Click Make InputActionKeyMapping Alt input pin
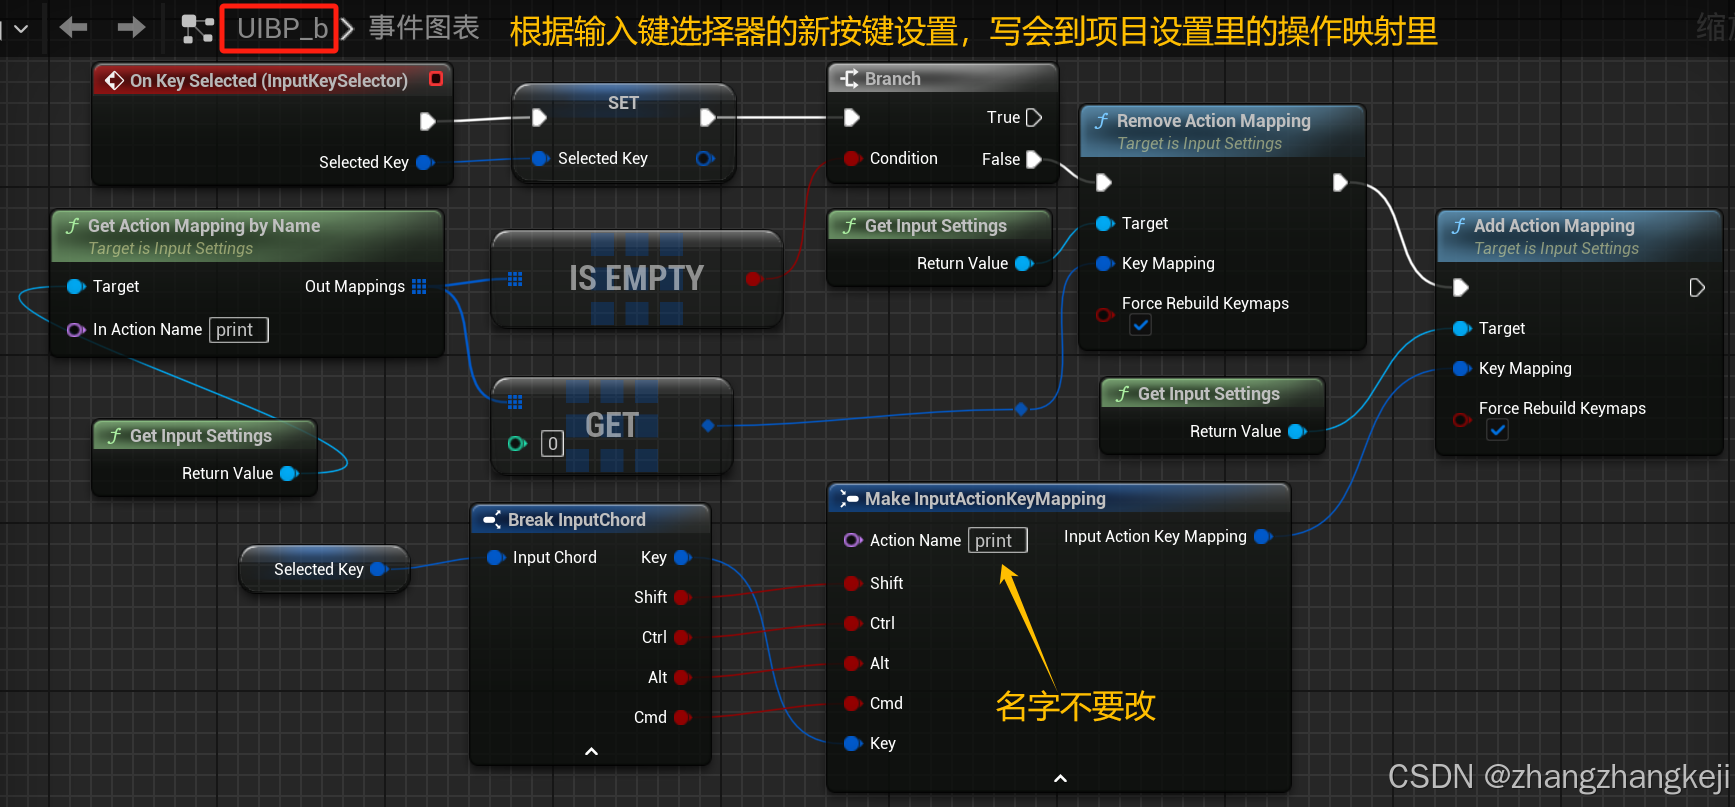 [852, 663]
